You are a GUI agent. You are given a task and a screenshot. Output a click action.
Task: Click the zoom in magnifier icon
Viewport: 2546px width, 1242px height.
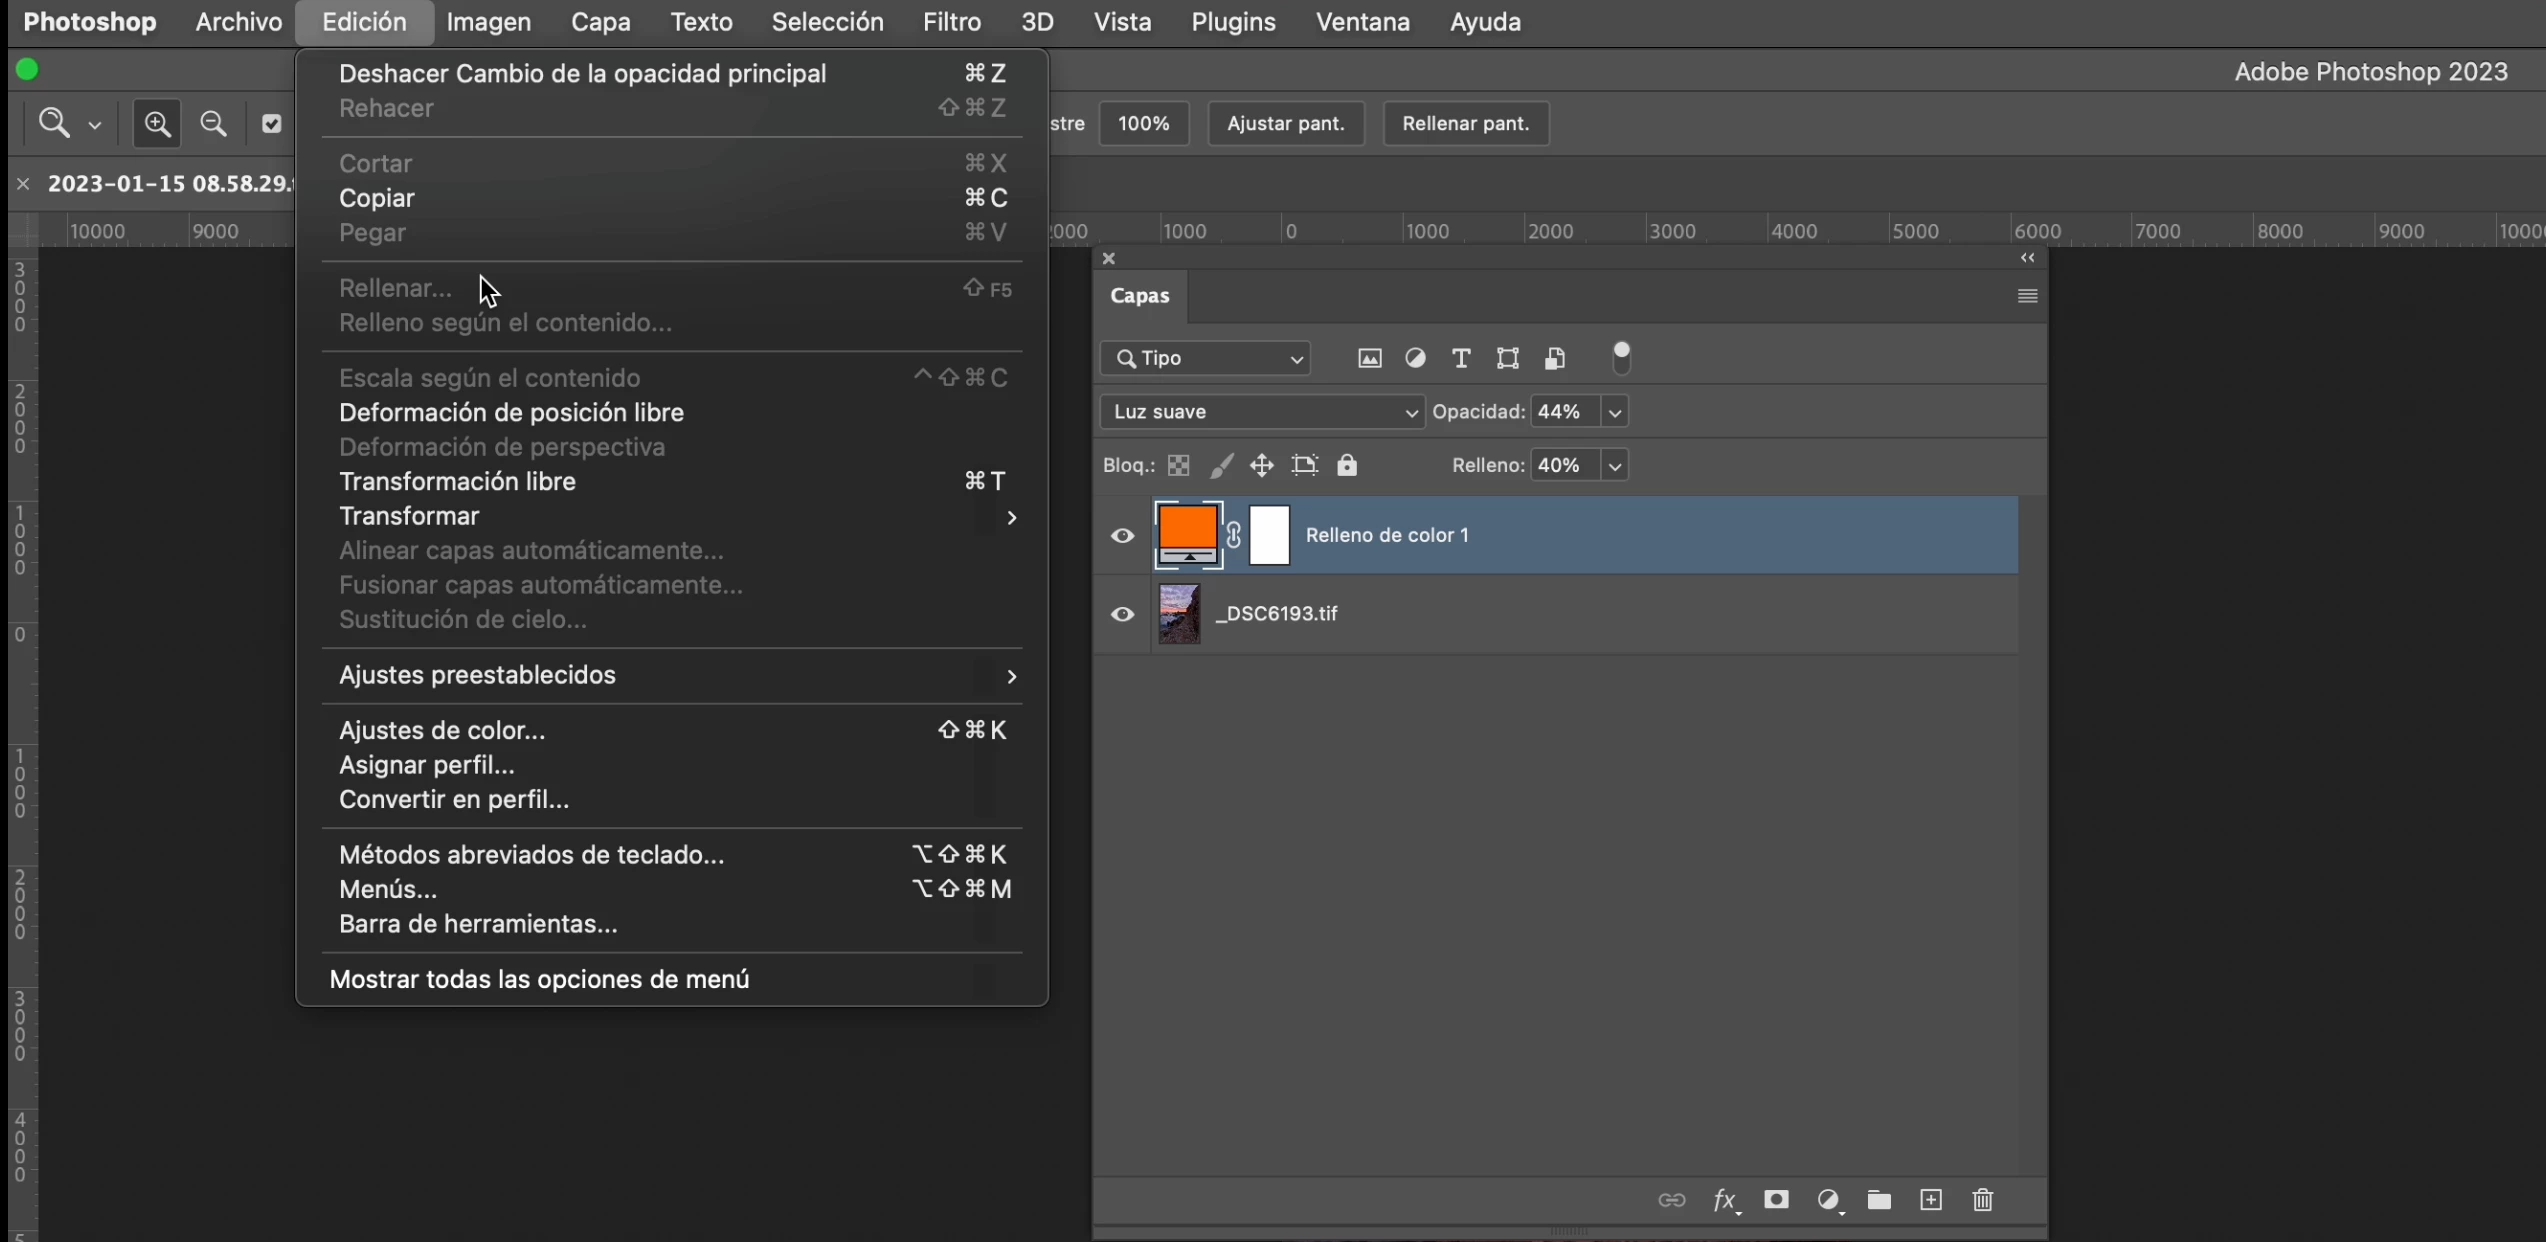[157, 124]
